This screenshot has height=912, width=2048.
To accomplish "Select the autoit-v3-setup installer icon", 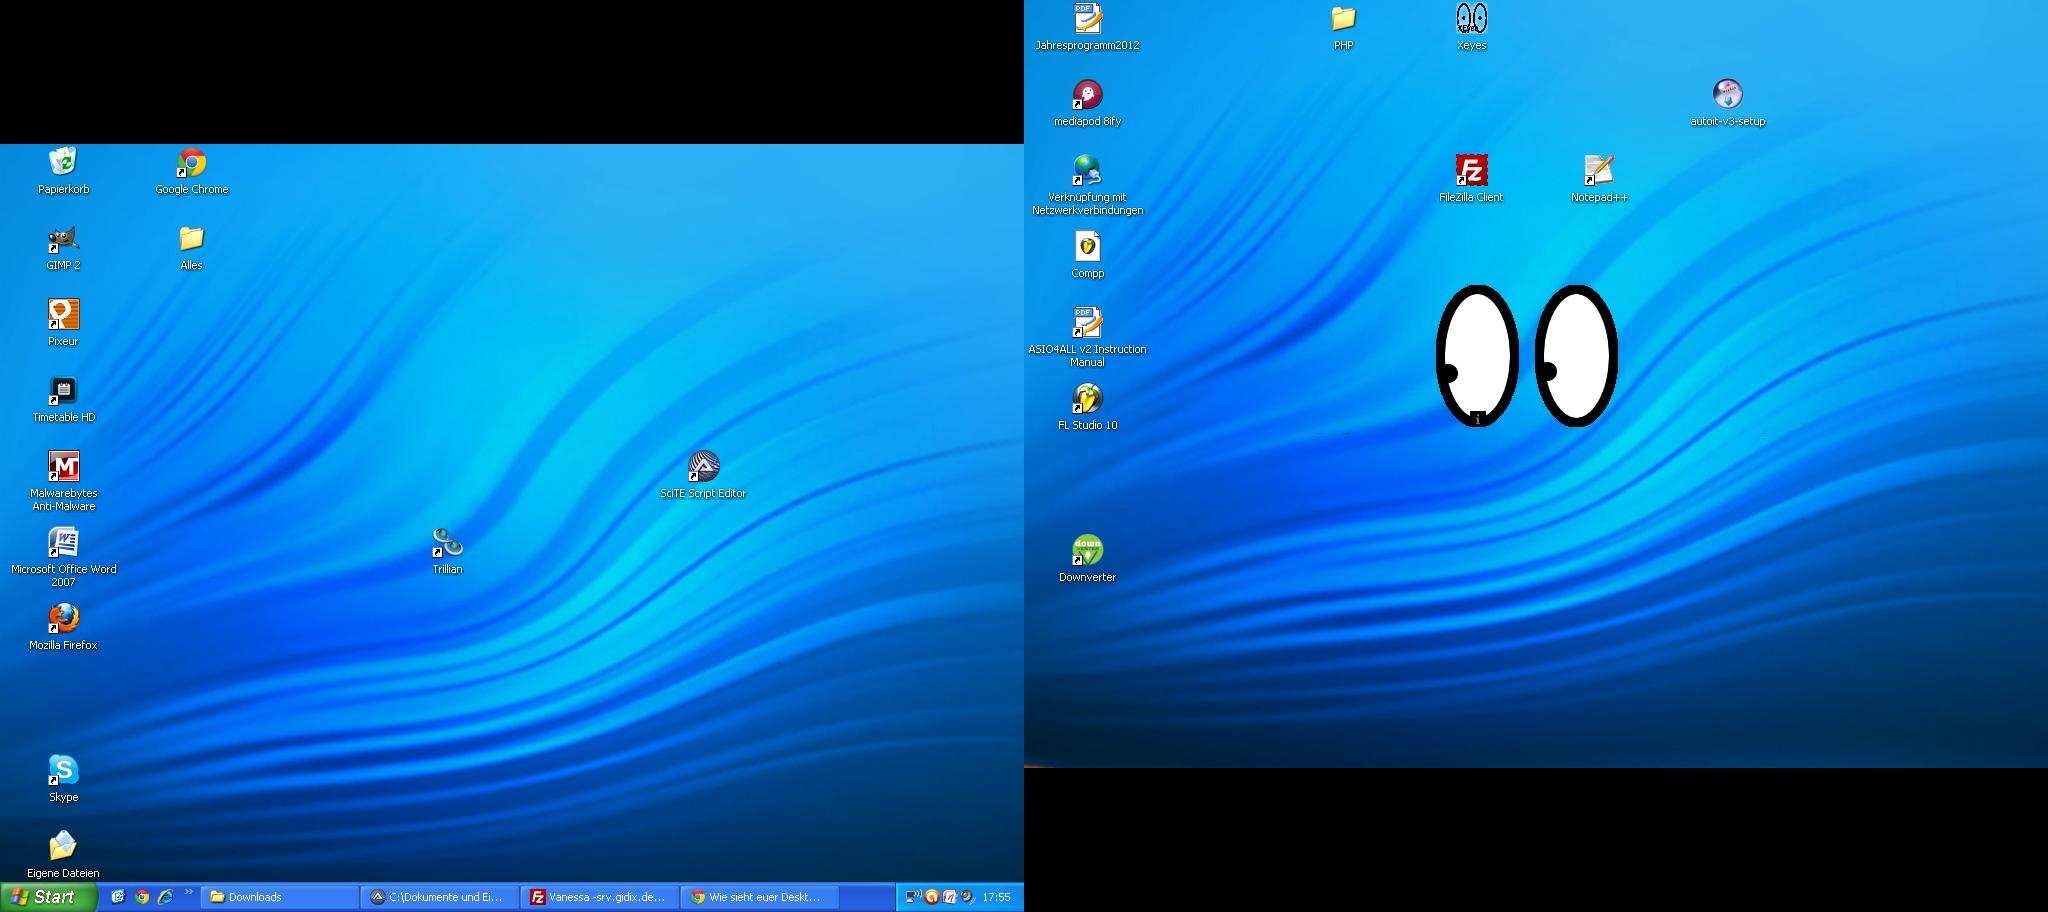I will [x=1727, y=95].
